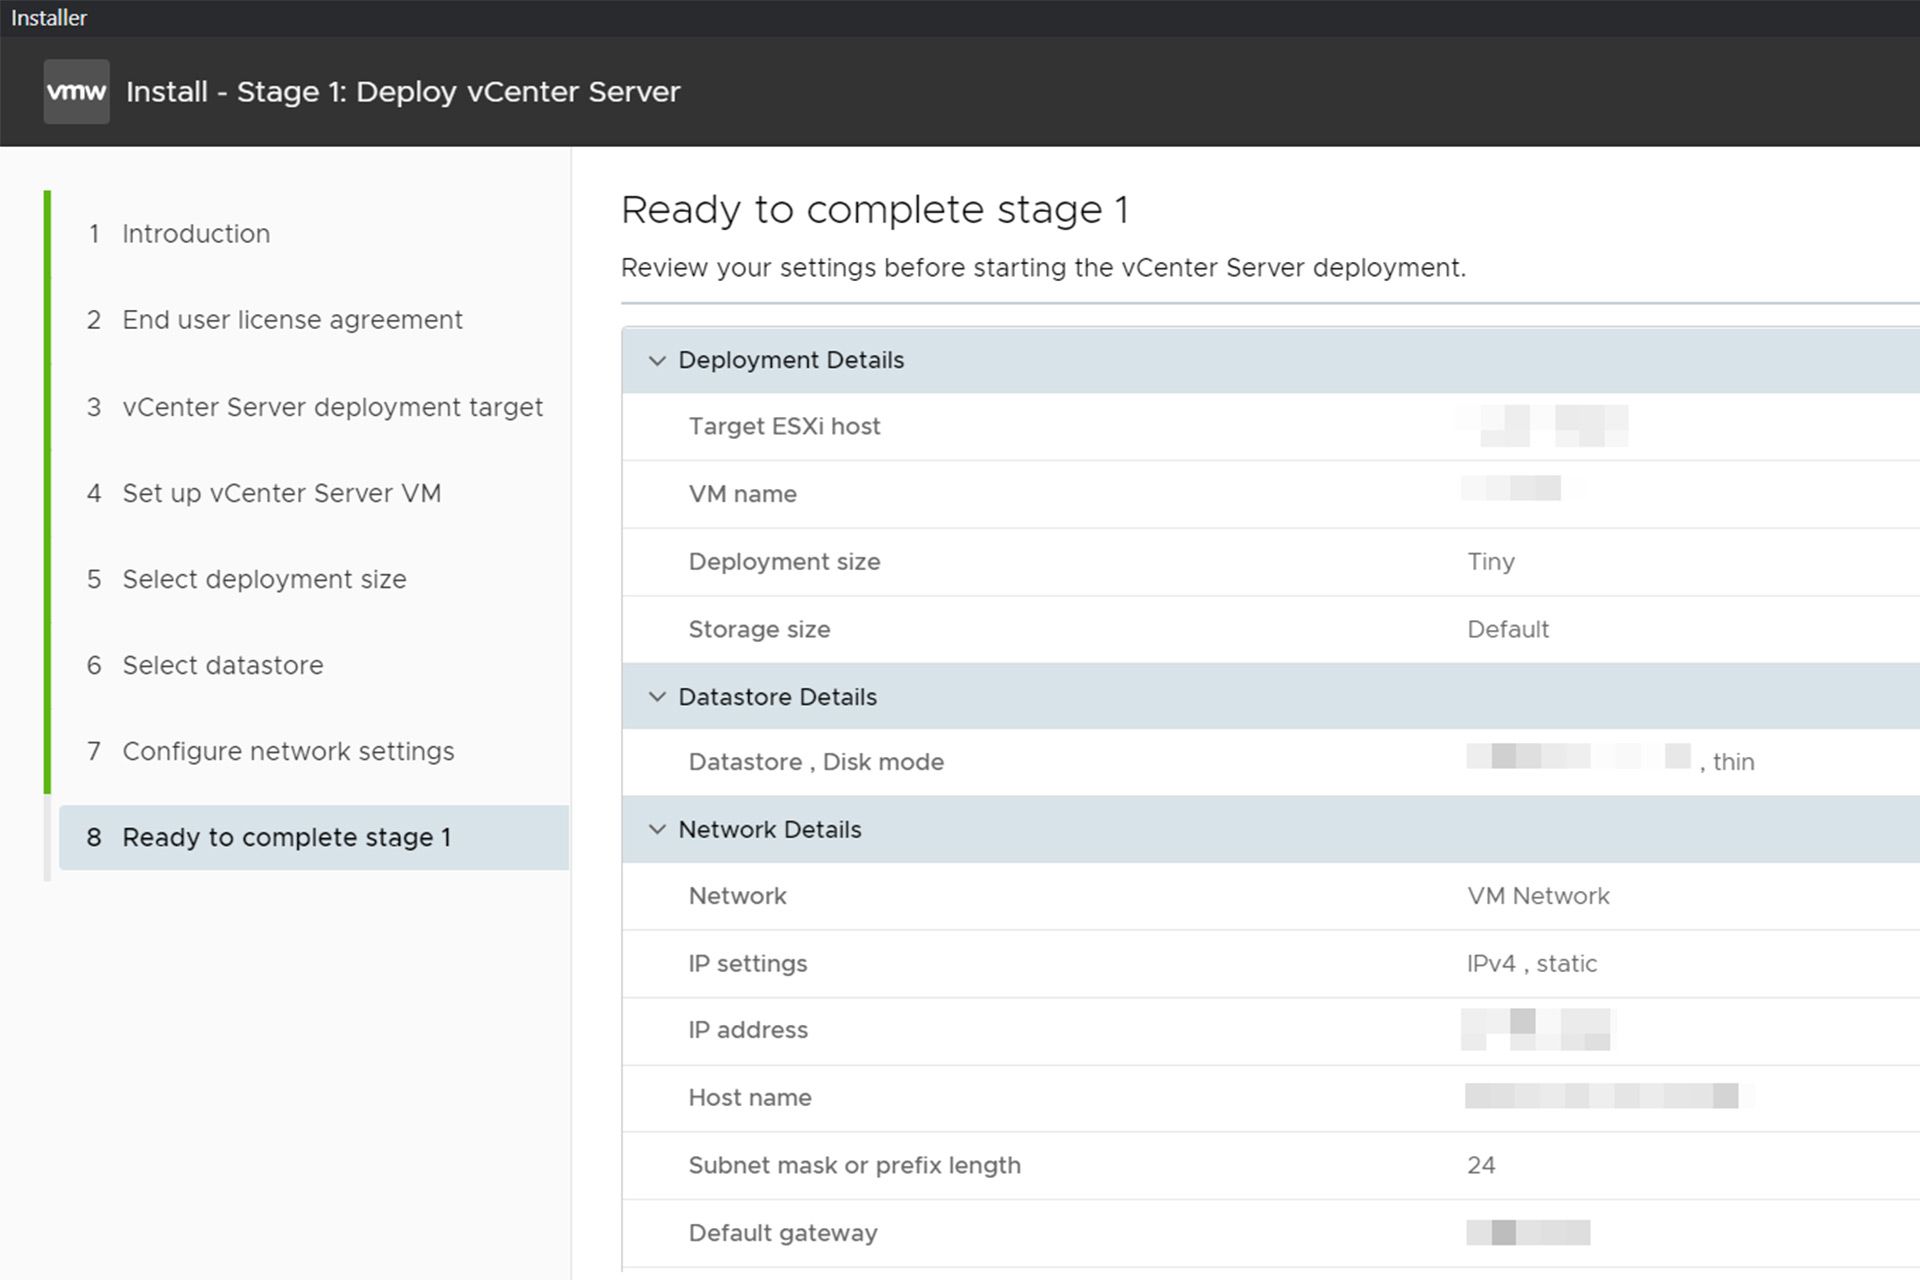Click the Network row label
The image size is (1920, 1280).
point(737,896)
